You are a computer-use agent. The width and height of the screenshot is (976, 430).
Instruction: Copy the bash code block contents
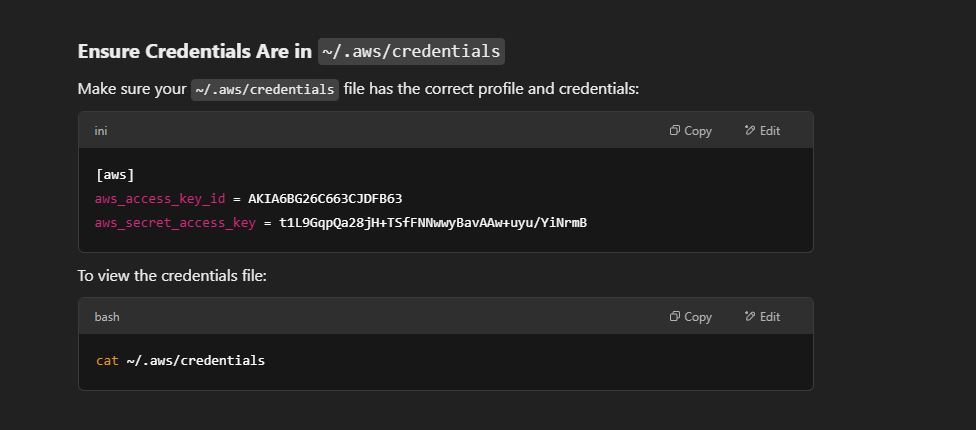tap(690, 317)
